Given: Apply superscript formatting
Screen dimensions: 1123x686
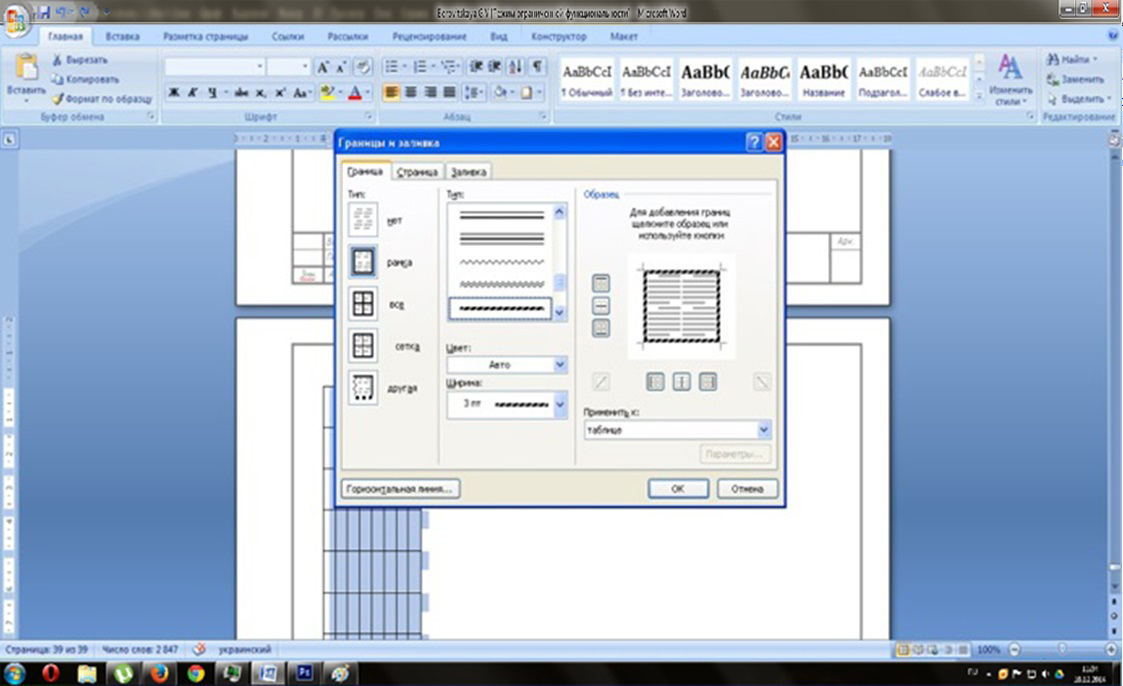Looking at the screenshot, I should [280, 92].
